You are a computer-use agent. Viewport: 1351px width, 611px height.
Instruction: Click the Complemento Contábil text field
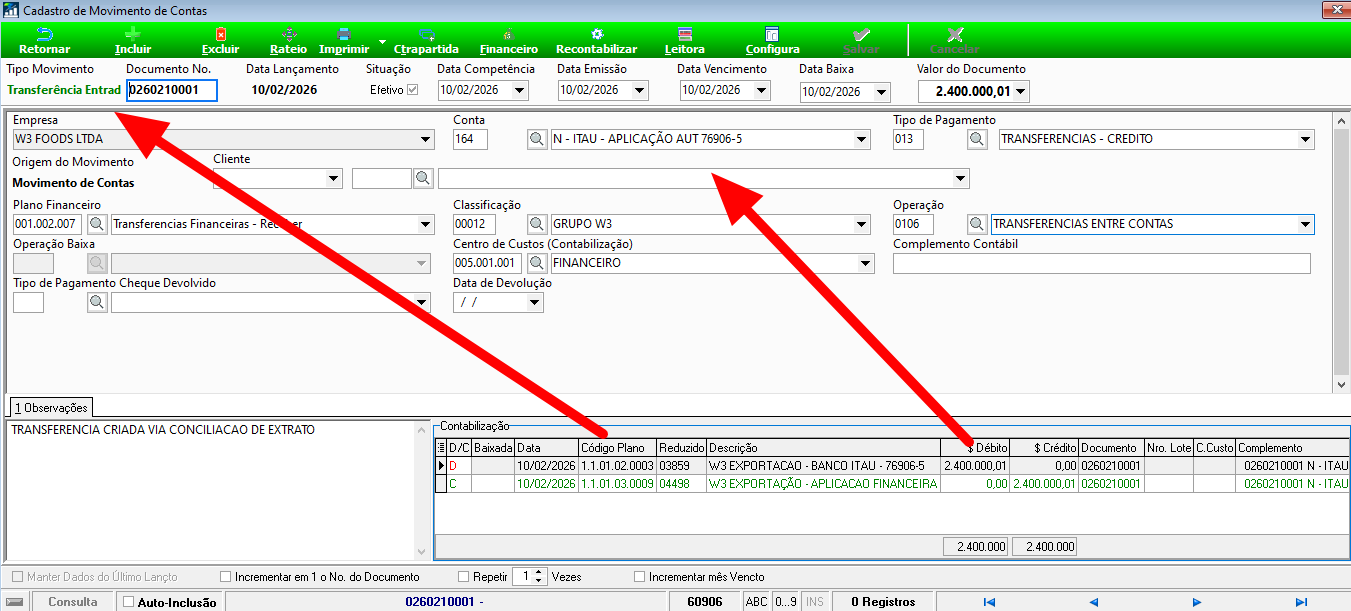[x=1101, y=263]
